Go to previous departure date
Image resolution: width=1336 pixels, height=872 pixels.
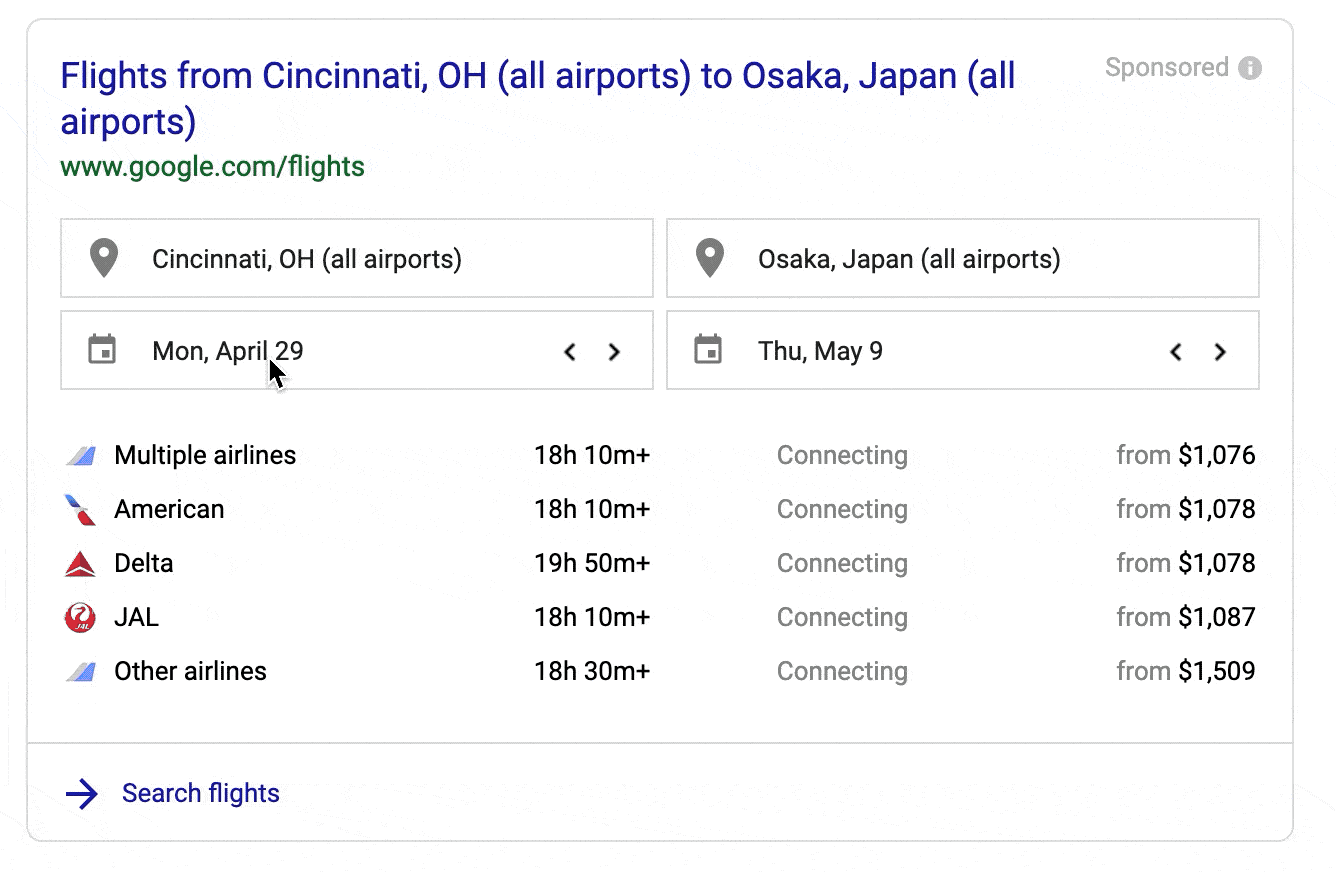570,352
